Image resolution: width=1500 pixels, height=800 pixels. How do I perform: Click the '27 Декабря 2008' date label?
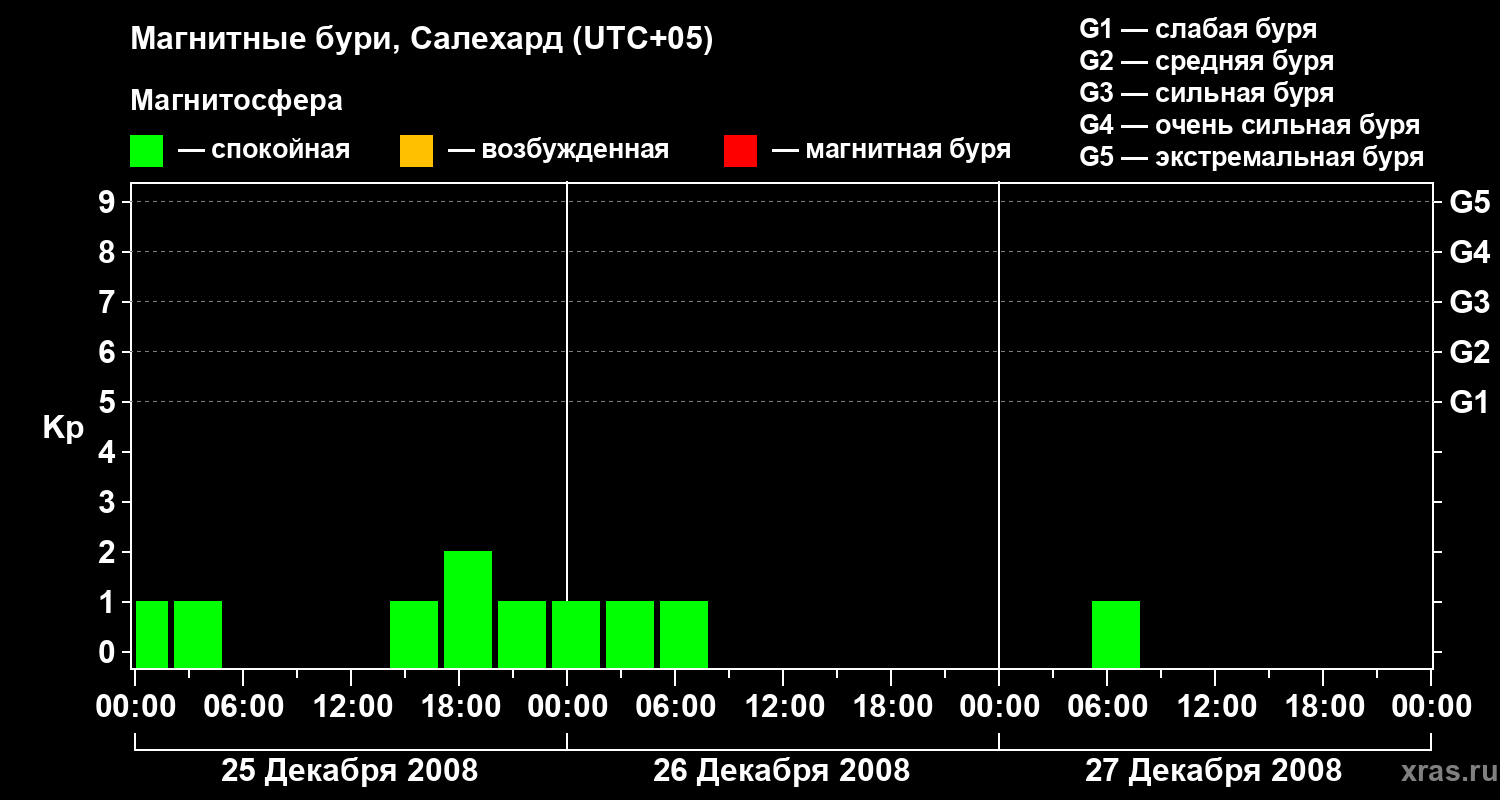tap(1214, 771)
